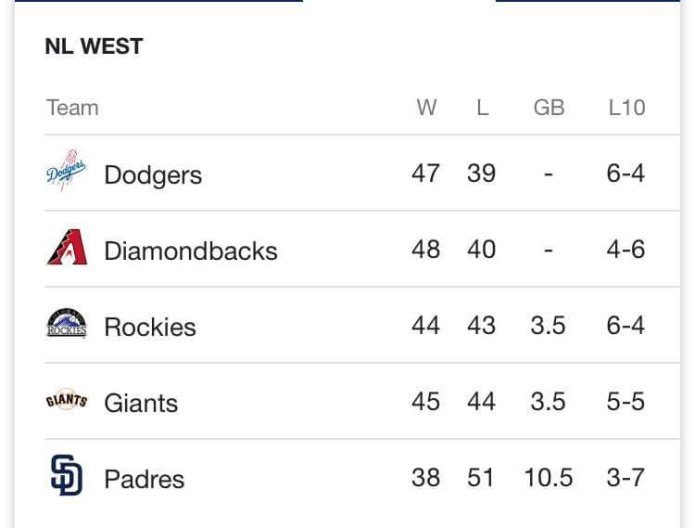The image size is (695, 528).
Task: Click the NL WEST division heading
Action: [94, 47]
